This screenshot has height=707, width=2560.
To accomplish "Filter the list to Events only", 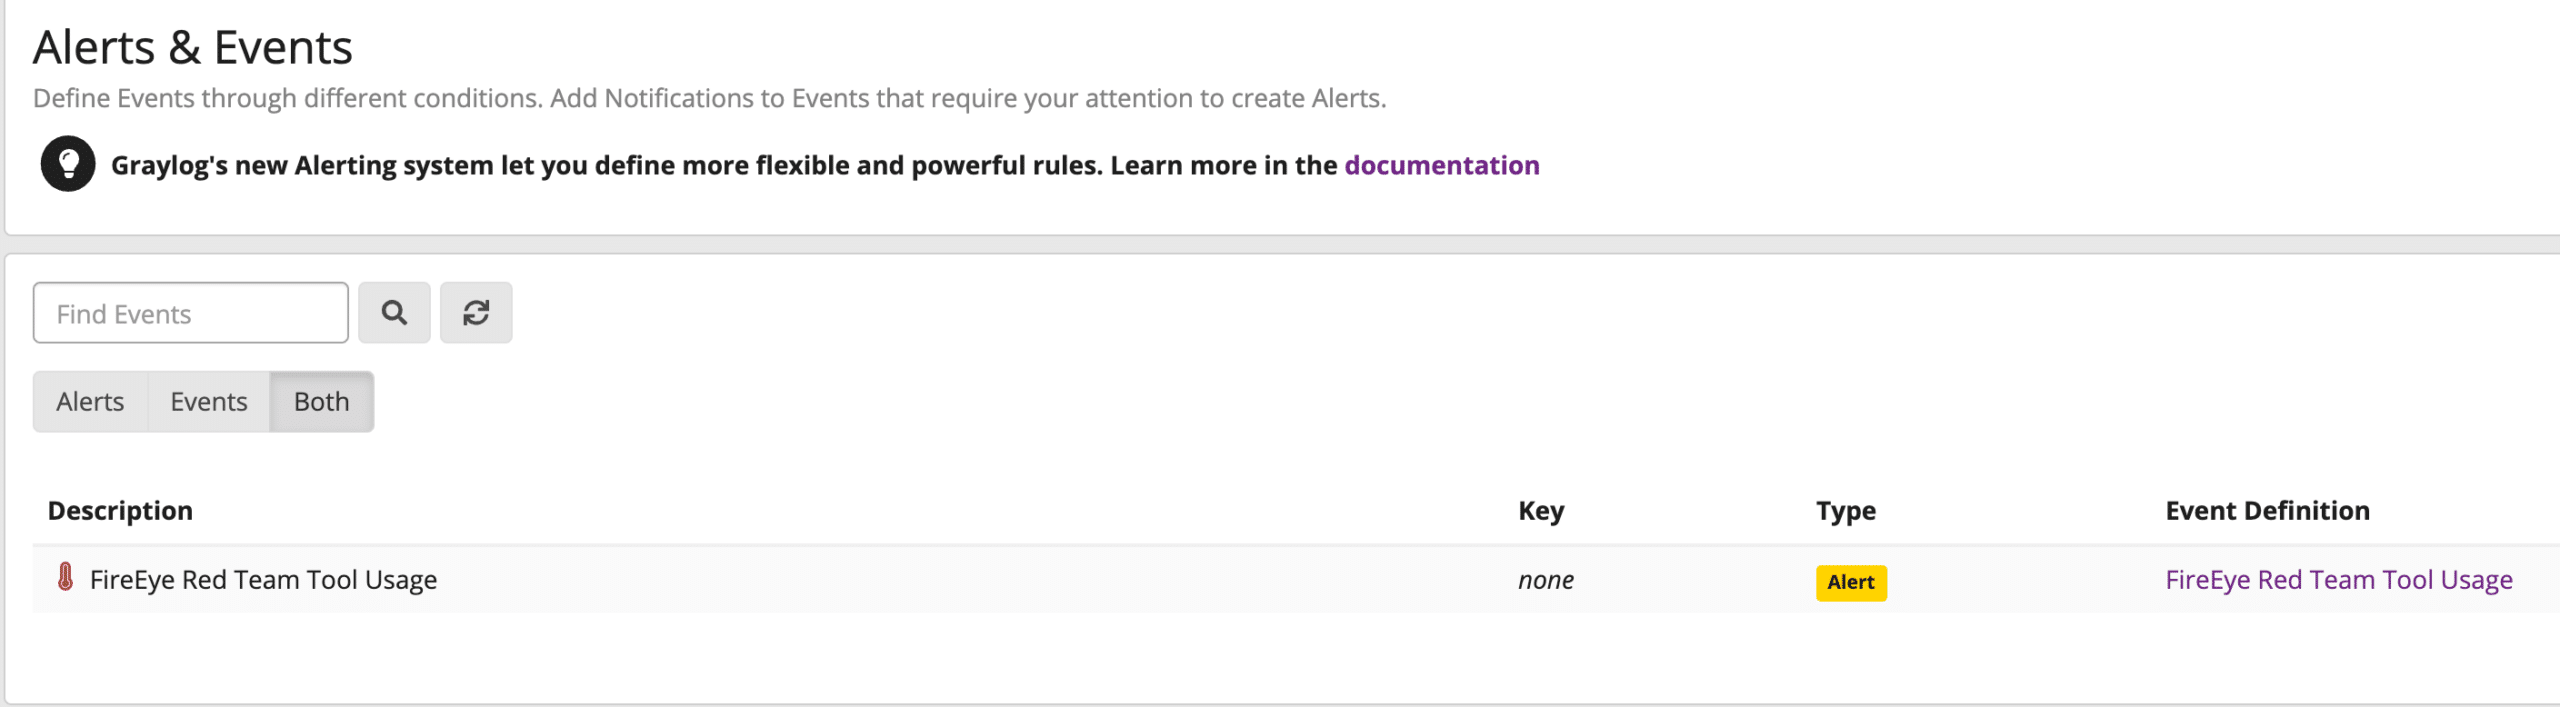I will pos(208,402).
